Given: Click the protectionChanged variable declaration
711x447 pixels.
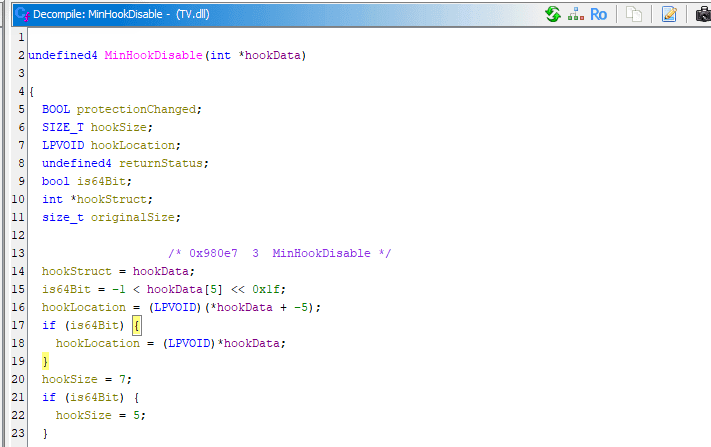Looking at the screenshot, I should (x=136, y=109).
